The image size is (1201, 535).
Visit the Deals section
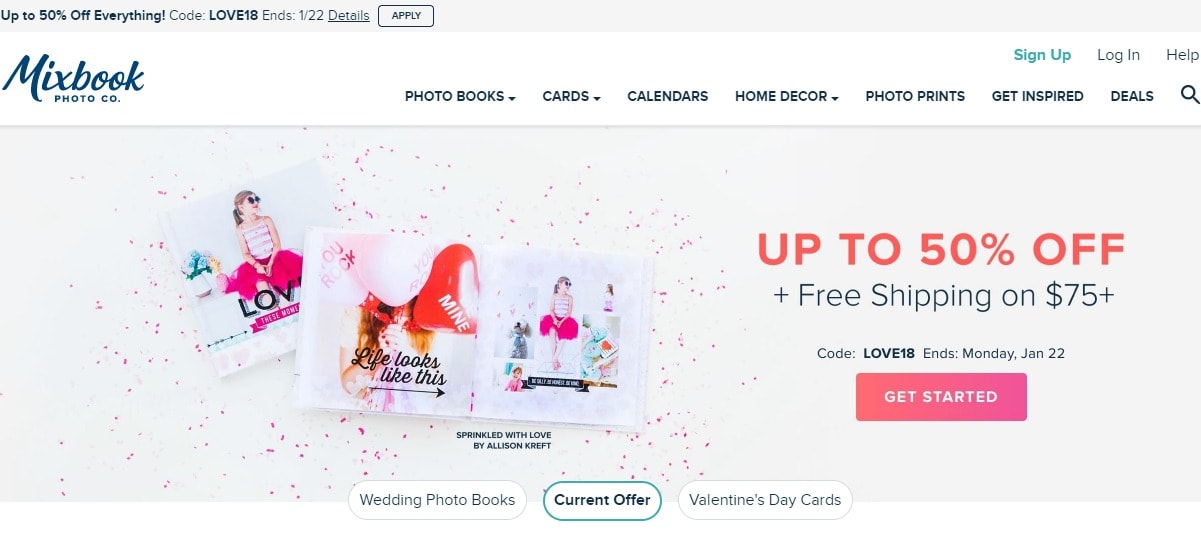(x=1132, y=97)
